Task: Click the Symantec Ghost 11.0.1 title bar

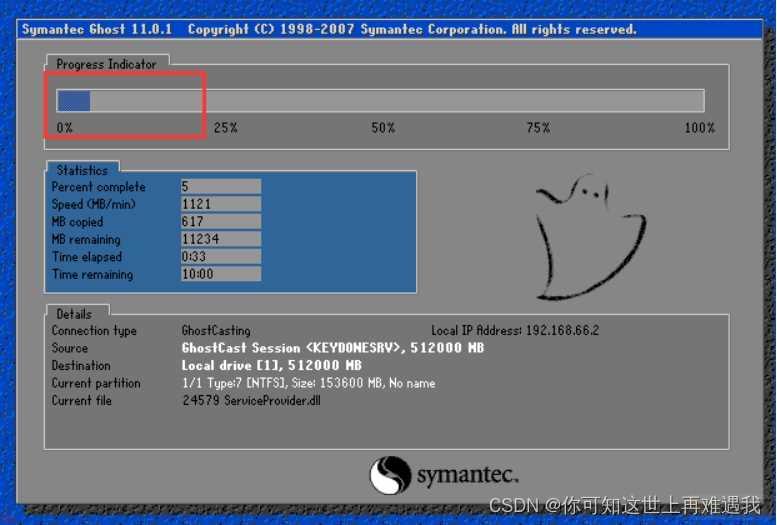Action: coord(389,29)
